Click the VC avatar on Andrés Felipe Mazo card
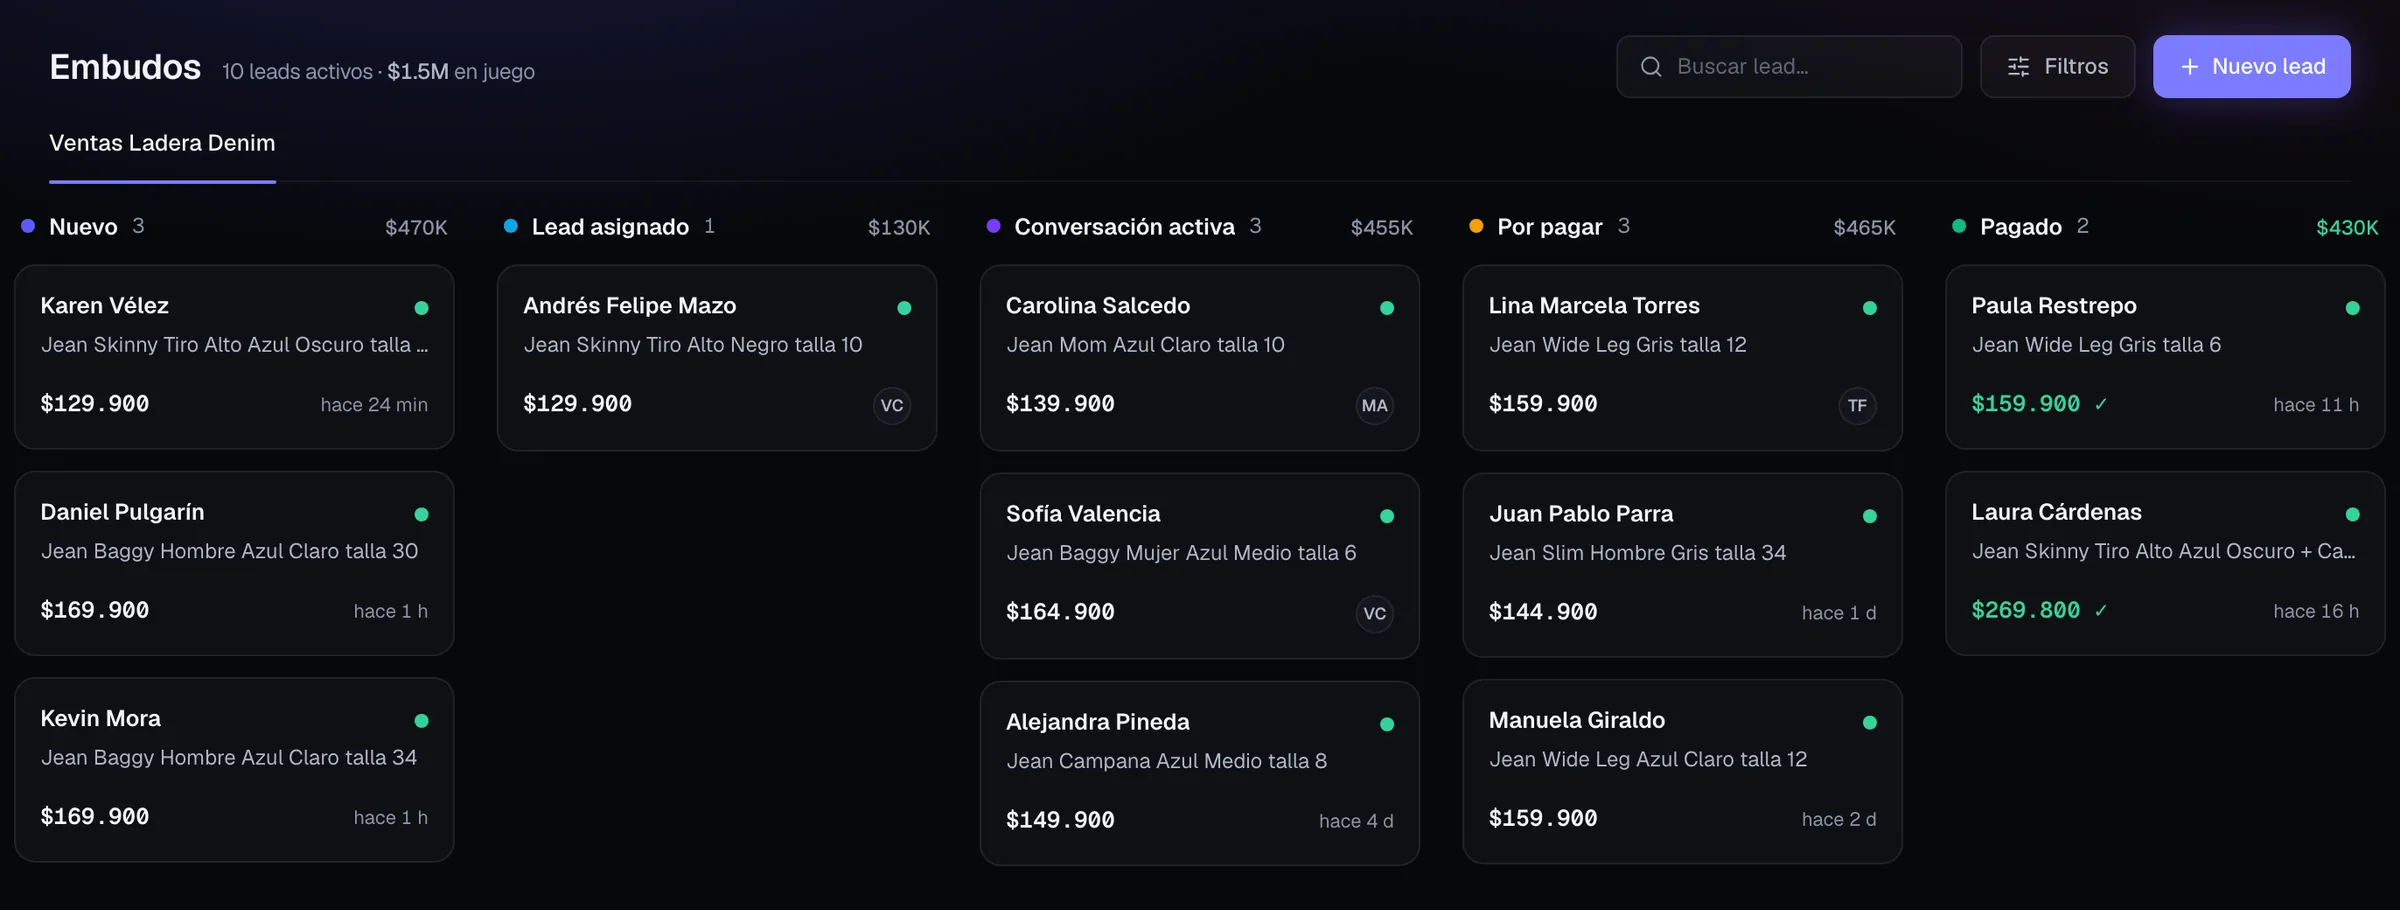The height and width of the screenshot is (910, 2400). [x=891, y=405]
